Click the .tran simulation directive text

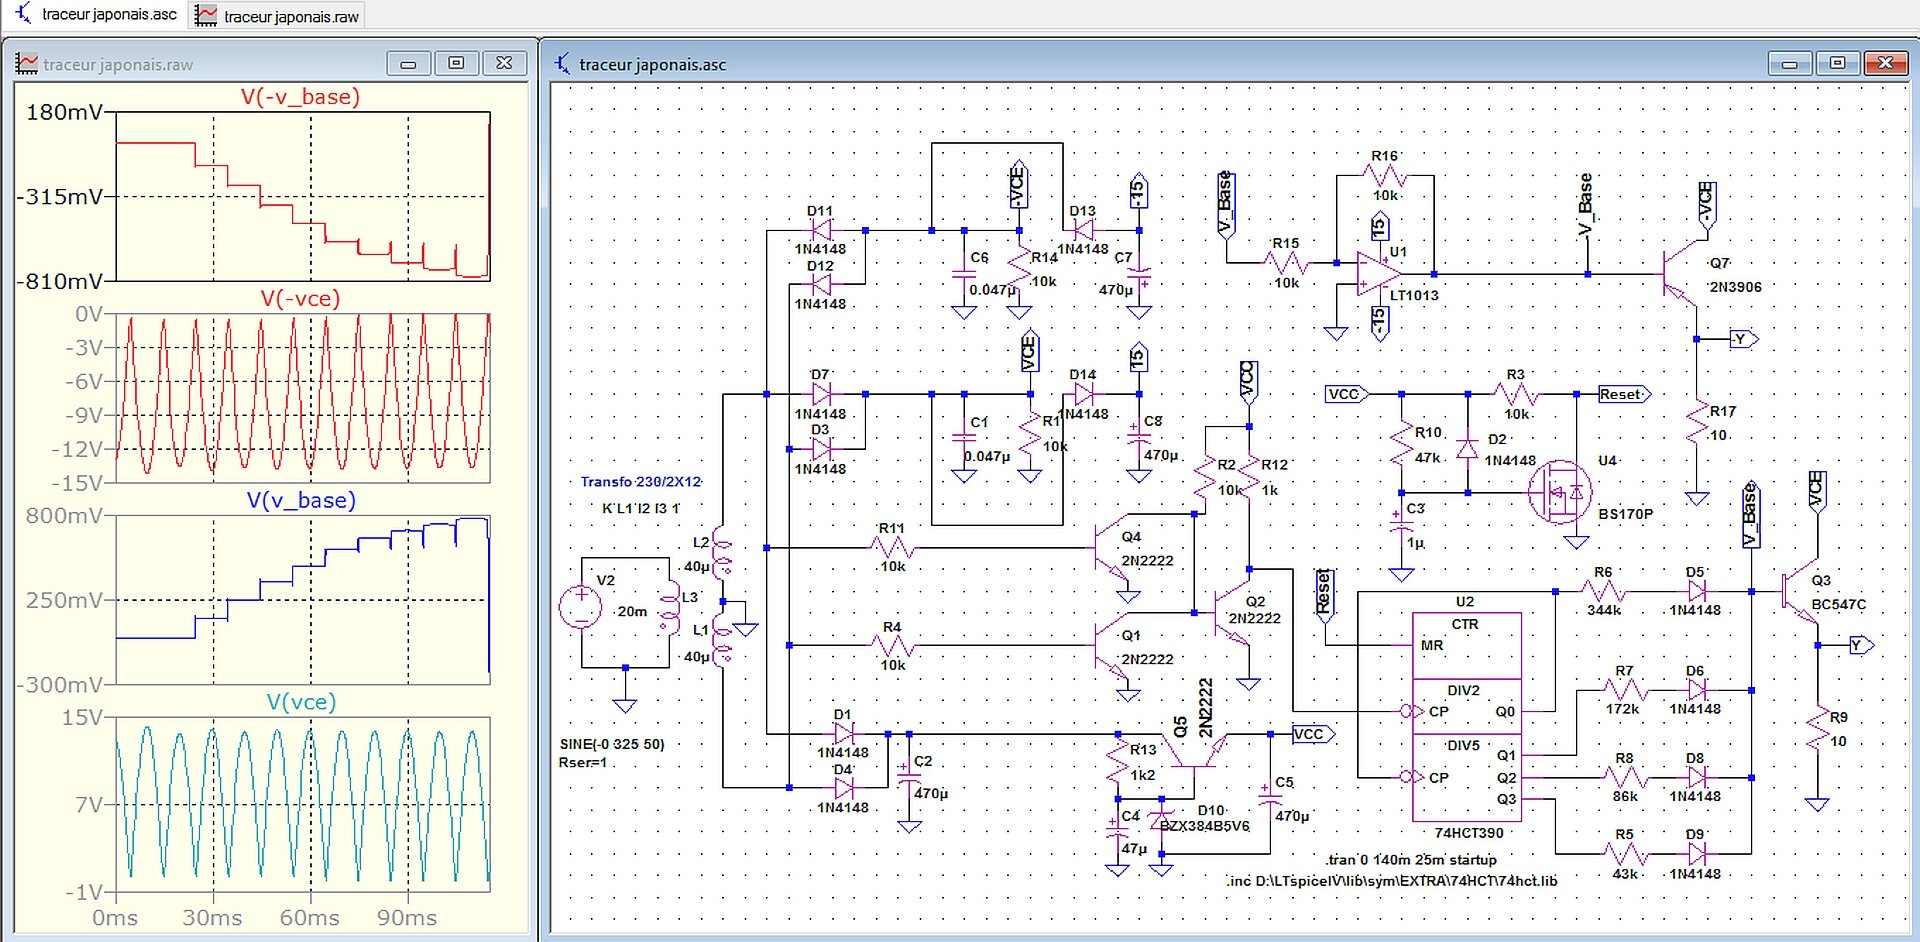1411,859
